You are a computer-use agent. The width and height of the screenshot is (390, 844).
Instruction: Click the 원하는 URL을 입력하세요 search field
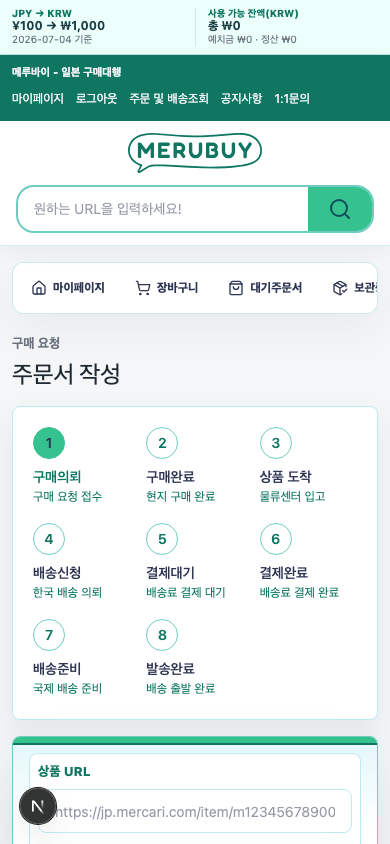[x=163, y=209]
